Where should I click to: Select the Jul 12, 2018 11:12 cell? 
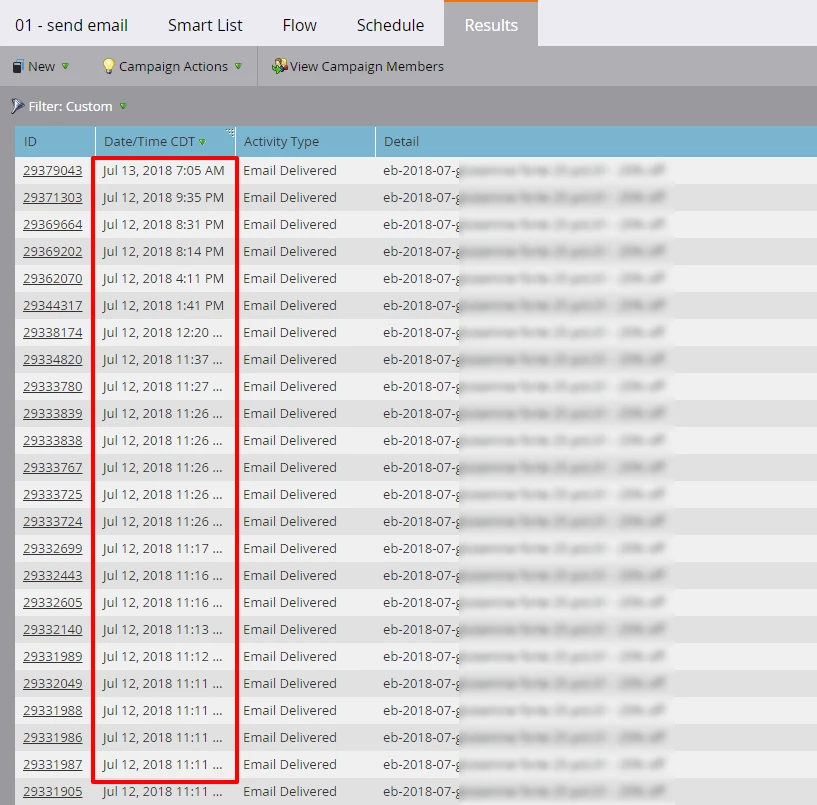click(163, 657)
